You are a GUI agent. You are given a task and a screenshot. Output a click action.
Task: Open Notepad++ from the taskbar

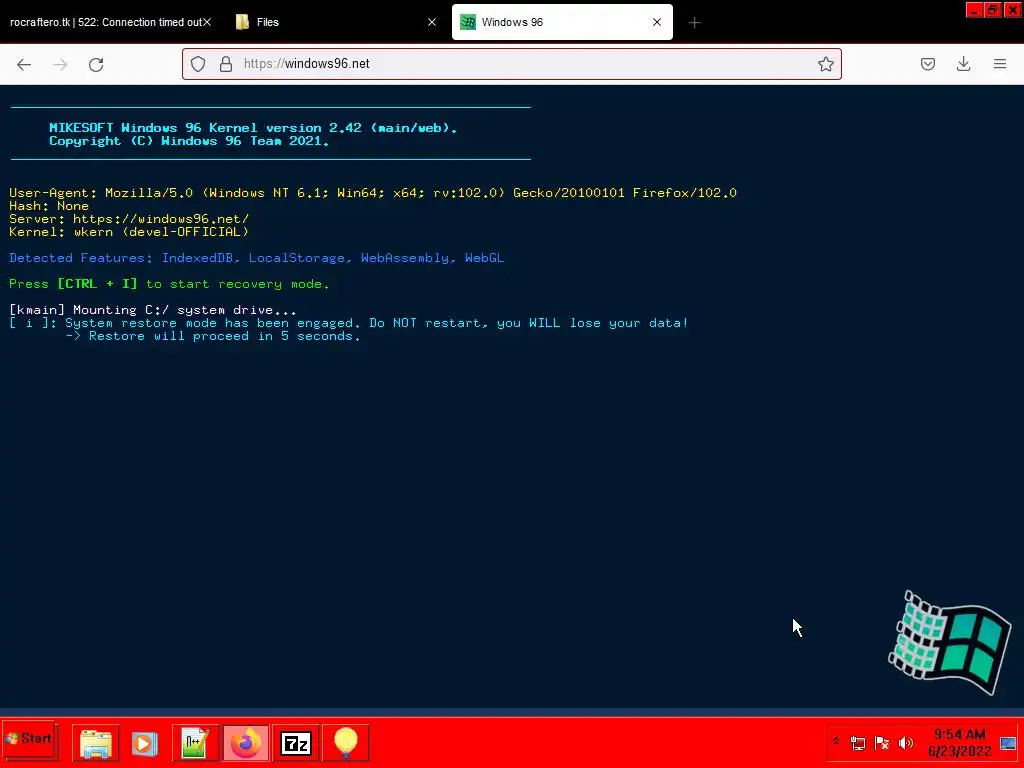pos(195,743)
